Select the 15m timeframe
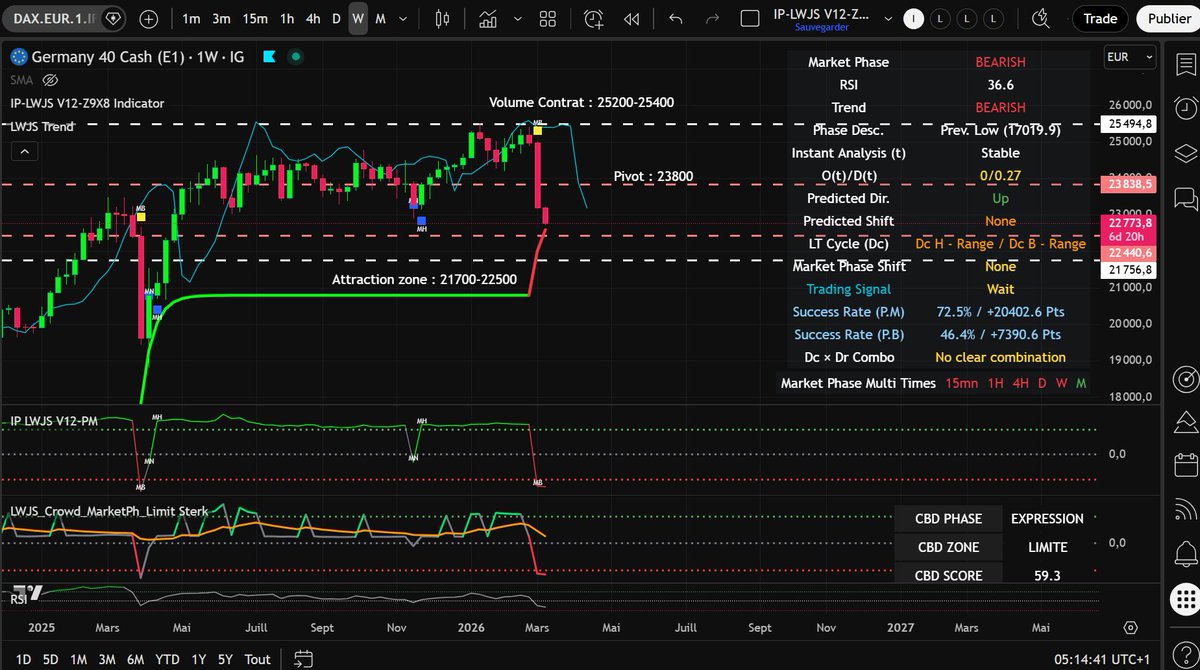The image size is (1200, 670). (255, 18)
